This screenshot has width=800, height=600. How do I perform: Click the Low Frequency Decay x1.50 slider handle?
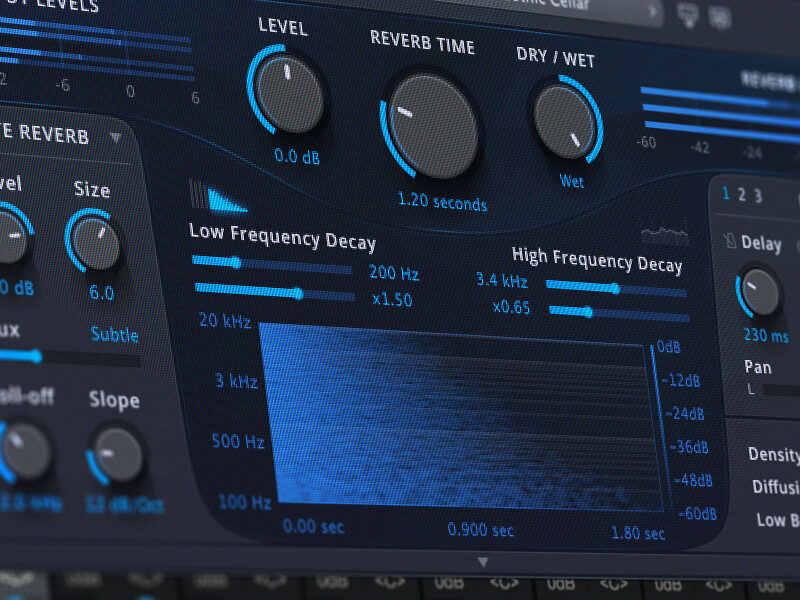[x=299, y=293]
